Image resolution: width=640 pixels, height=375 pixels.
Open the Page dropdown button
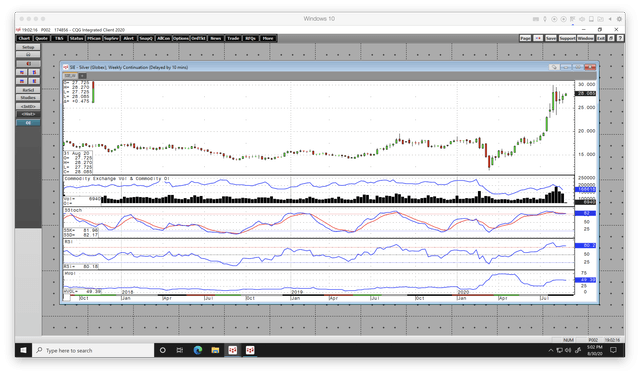click(x=525, y=38)
